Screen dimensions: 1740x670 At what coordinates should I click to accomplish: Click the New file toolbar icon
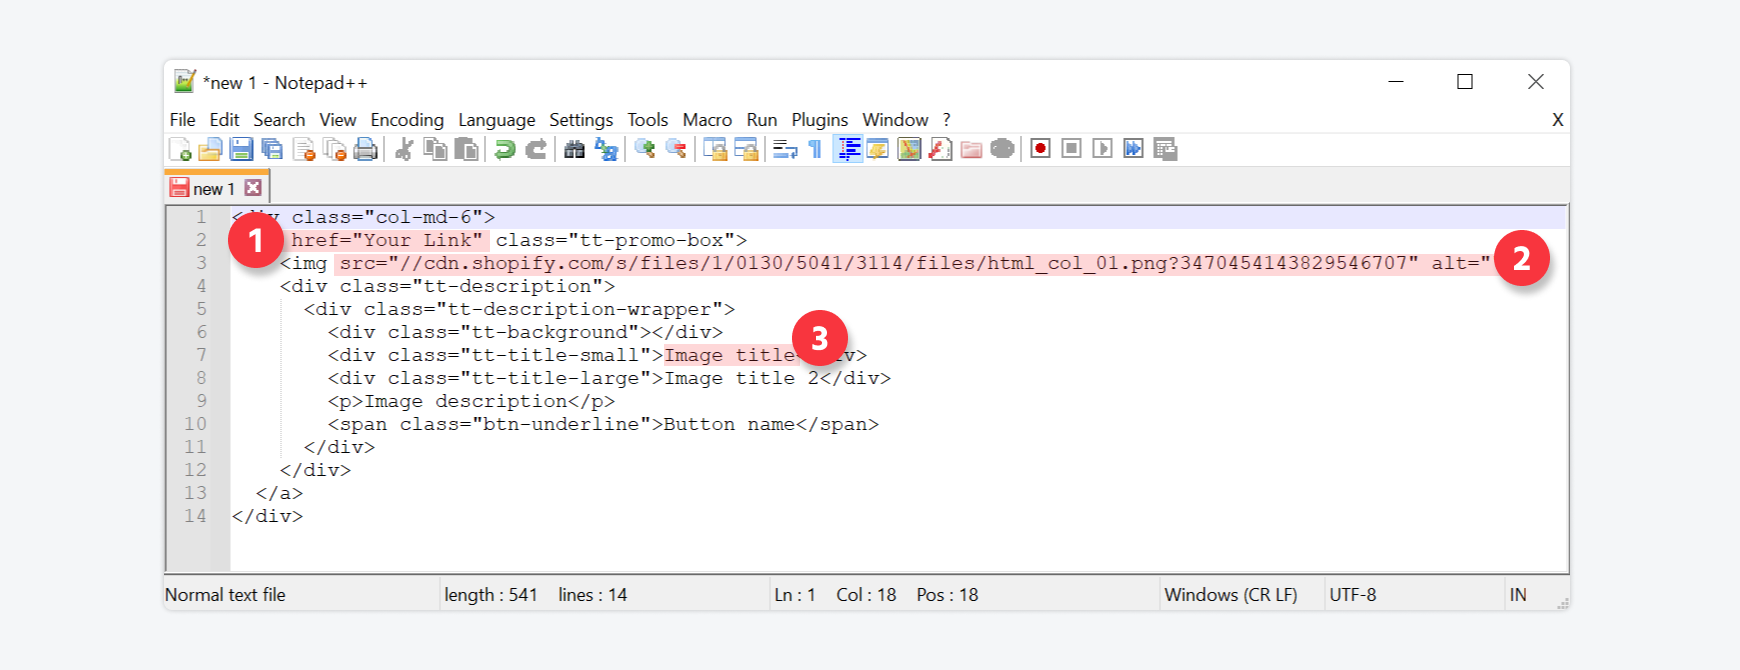181,149
